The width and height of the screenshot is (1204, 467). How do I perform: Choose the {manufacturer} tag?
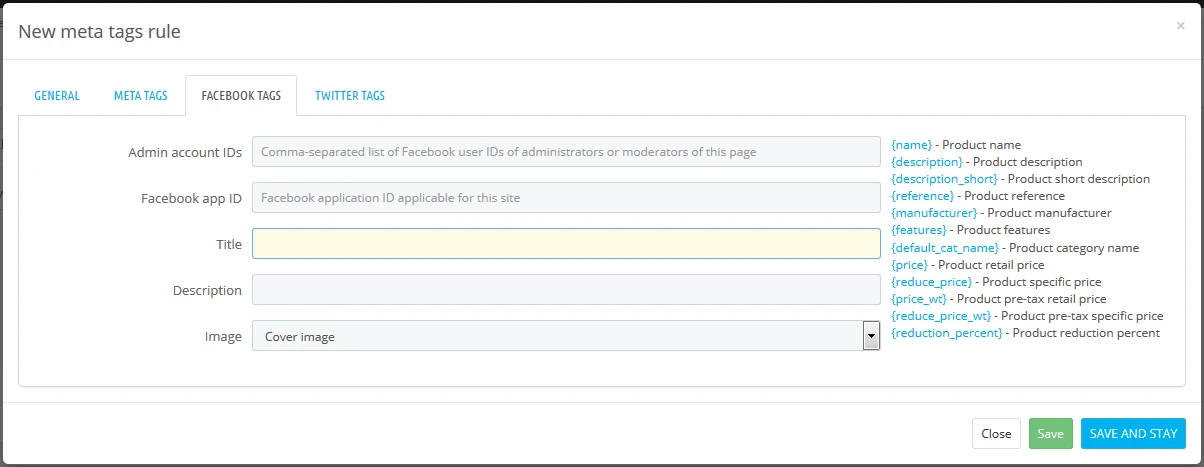coord(933,213)
